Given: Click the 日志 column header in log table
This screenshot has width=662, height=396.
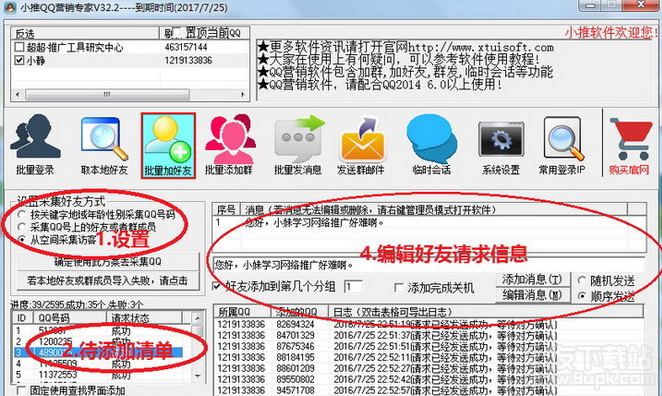Looking at the screenshot, I should coord(486,312).
